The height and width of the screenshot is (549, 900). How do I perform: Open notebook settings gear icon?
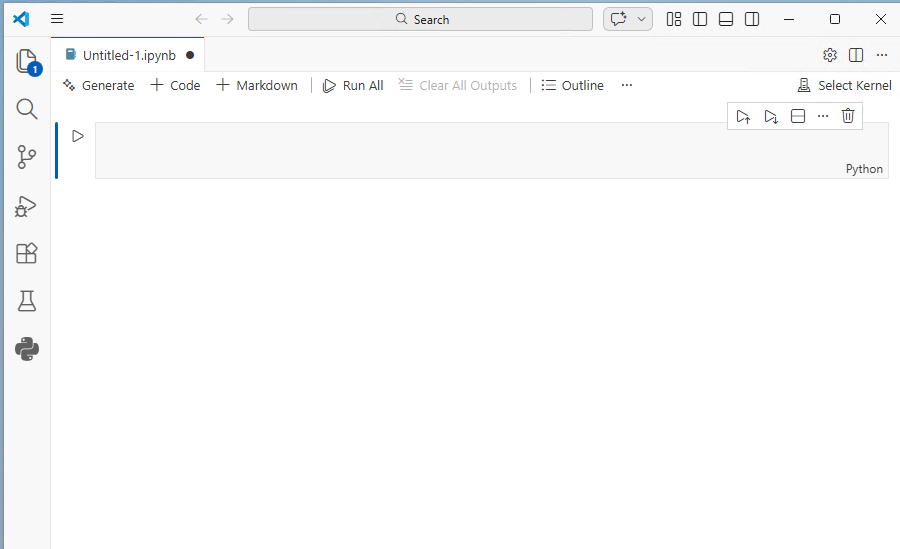click(x=830, y=55)
